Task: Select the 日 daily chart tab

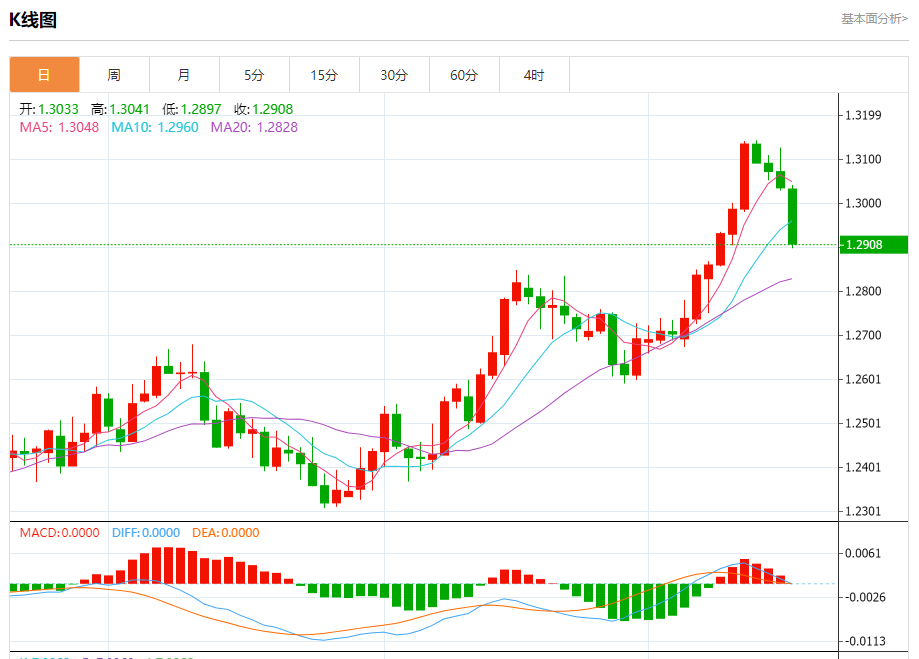Action: click(x=45, y=75)
